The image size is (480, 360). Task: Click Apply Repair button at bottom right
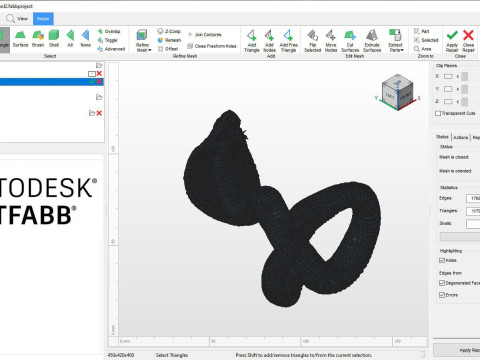click(x=457, y=350)
